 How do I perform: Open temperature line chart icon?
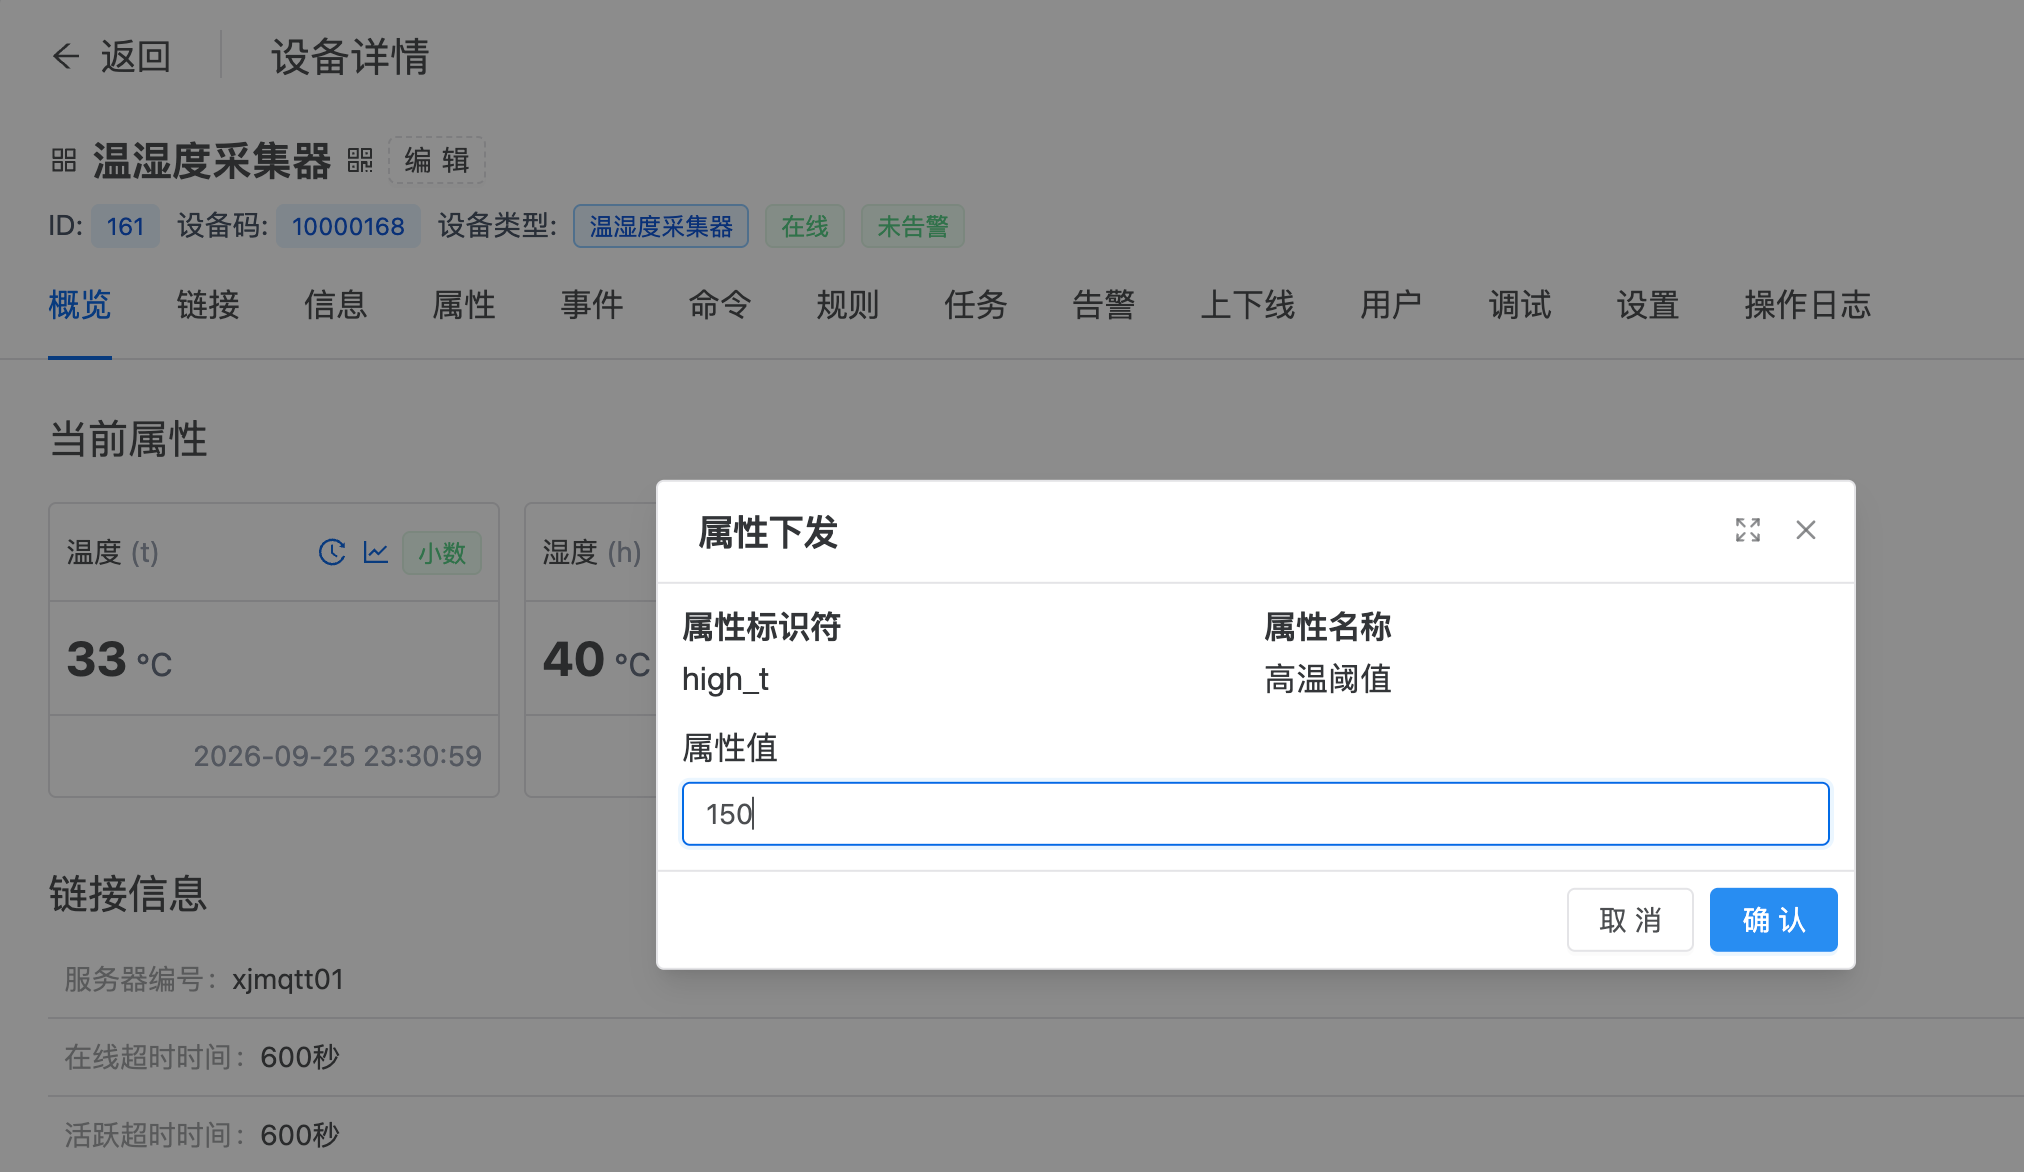(376, 552)
